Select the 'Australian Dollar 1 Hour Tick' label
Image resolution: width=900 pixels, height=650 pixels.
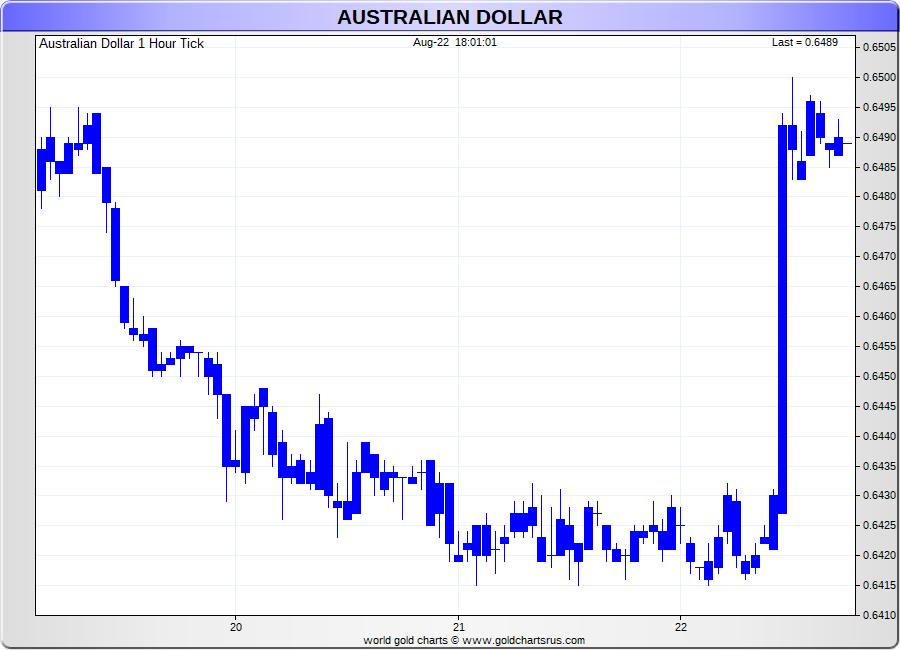pyautogui.click(x=121, y=44)
